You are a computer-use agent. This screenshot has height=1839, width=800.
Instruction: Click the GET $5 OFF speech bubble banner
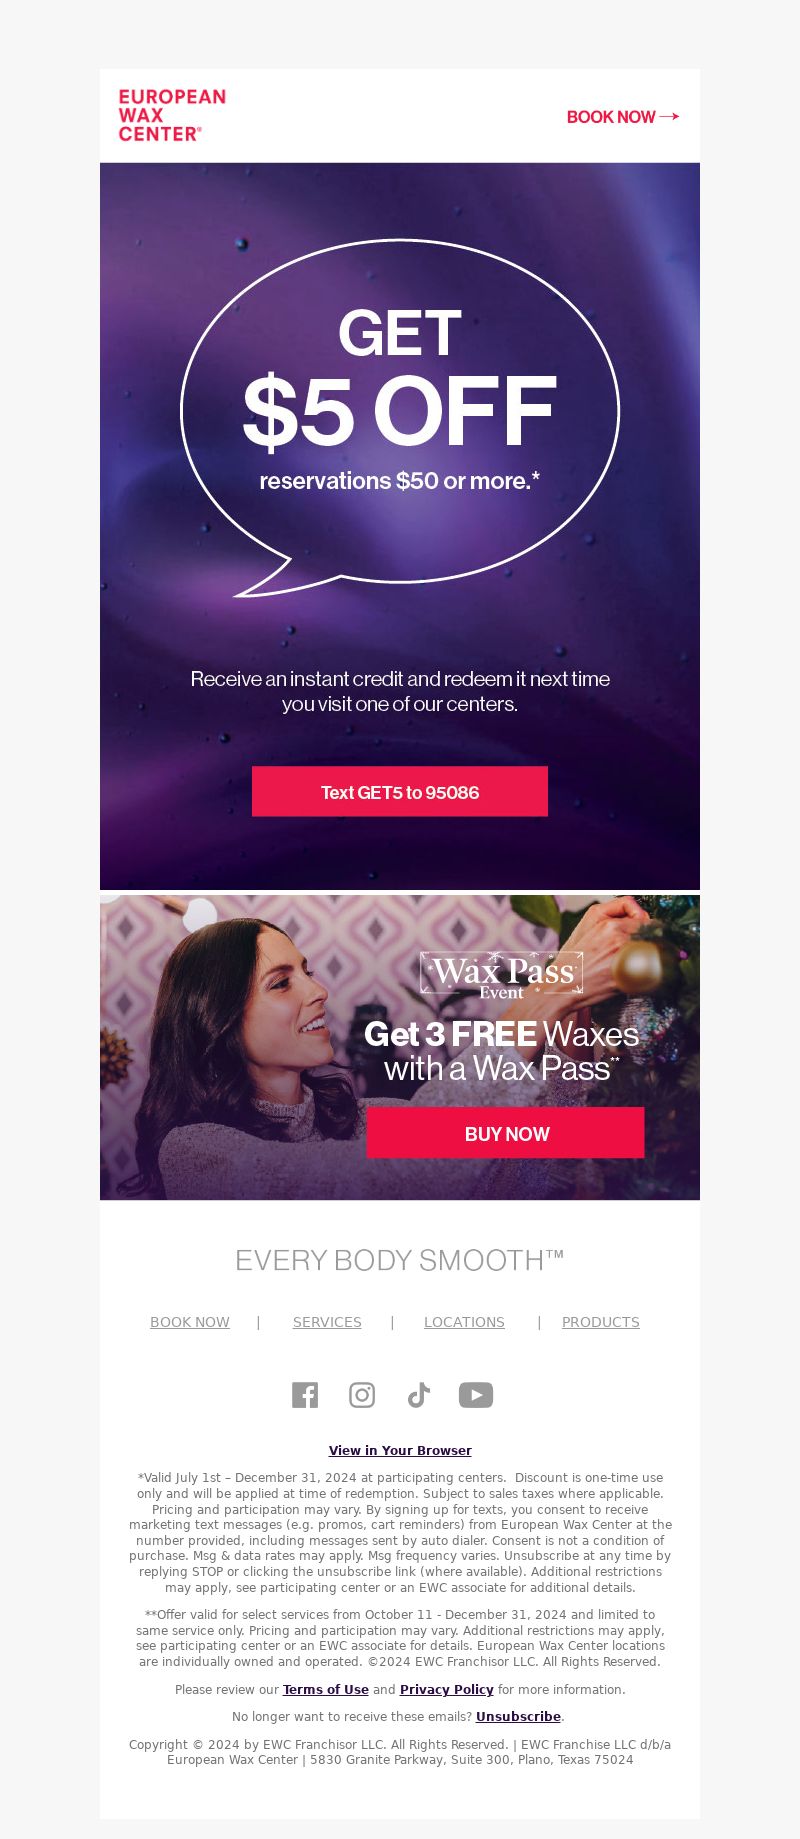point(400,418)
